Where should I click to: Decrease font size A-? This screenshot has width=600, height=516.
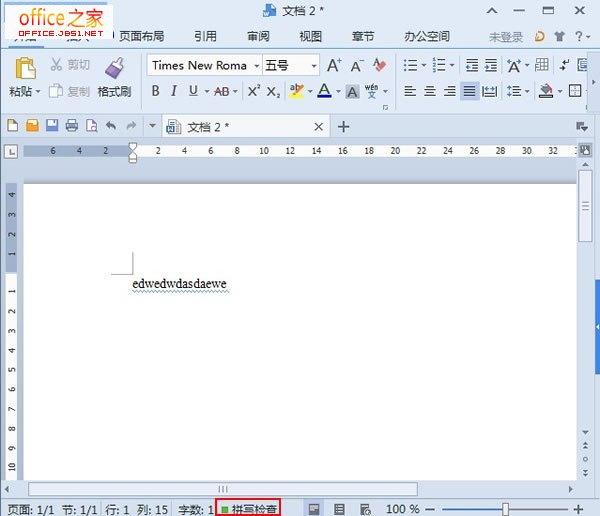[x=357, y=66]
